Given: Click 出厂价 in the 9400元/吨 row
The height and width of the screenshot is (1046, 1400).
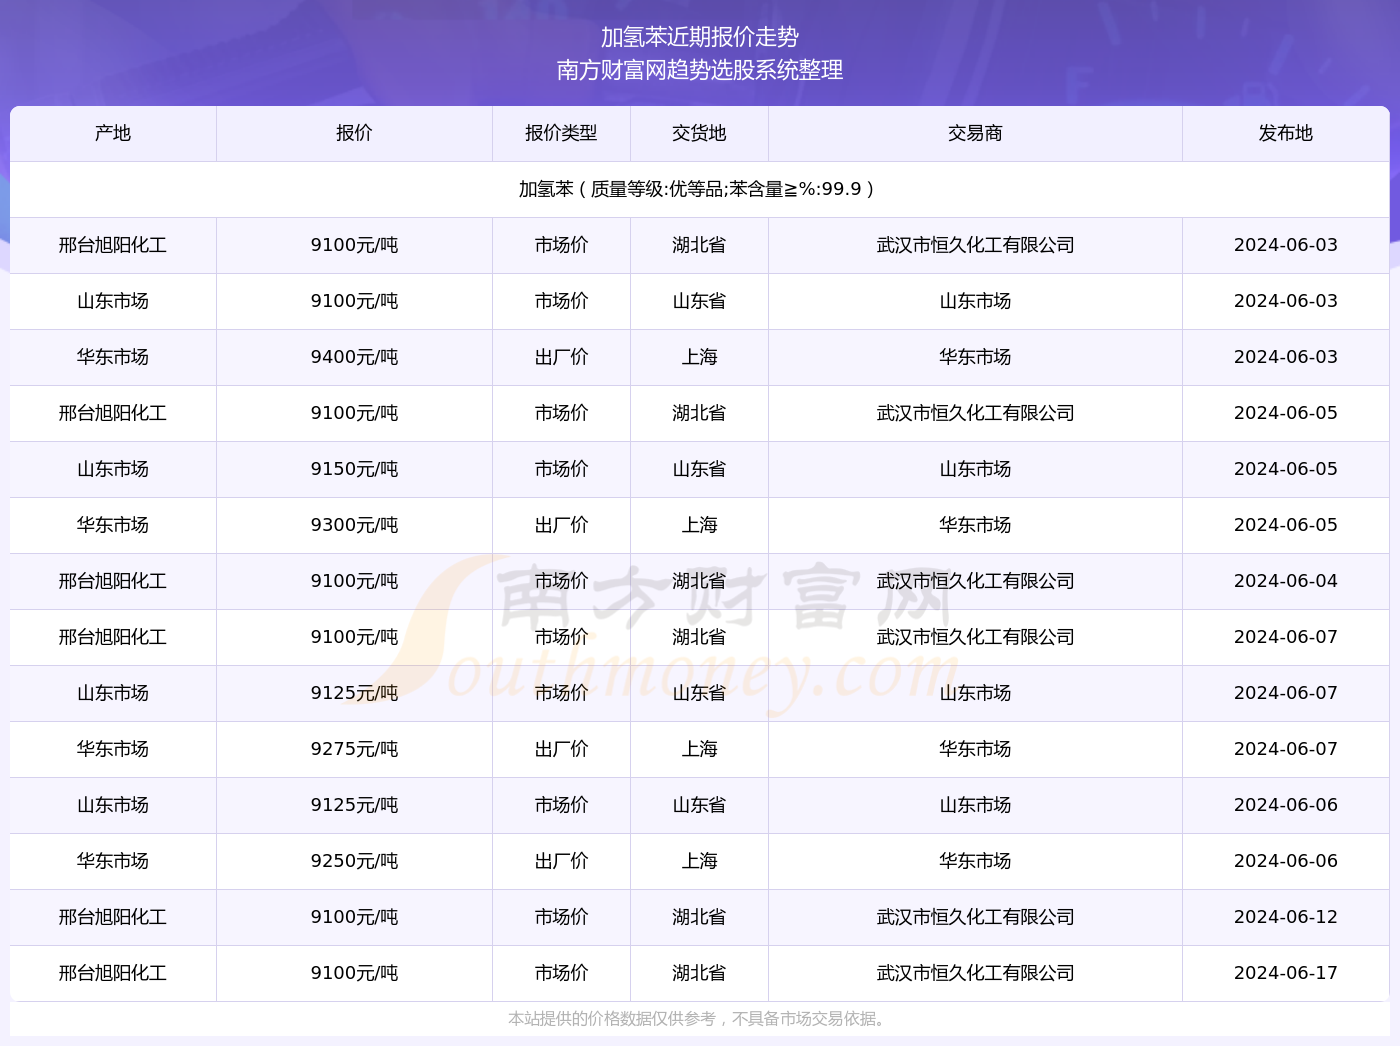Looking at the screenshot, I should (x=561, y=357).
